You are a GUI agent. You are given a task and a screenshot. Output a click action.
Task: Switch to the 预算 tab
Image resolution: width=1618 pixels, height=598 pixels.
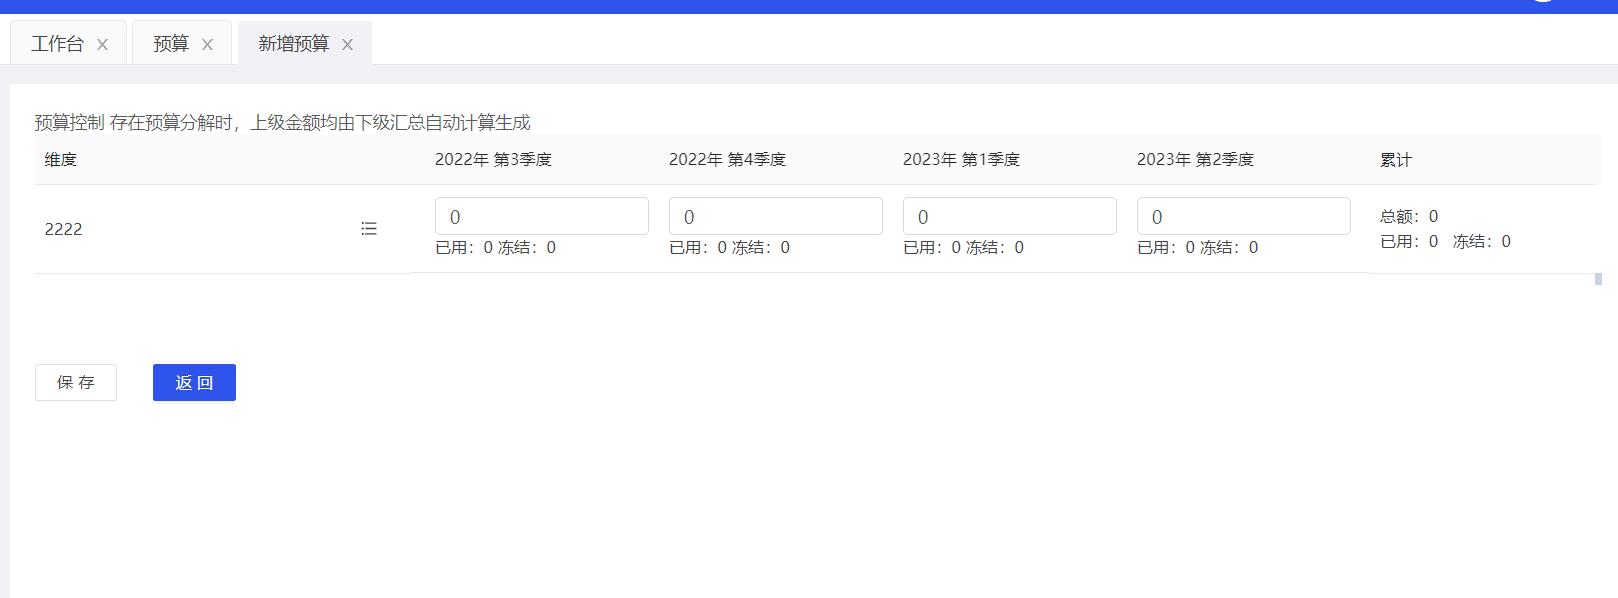click(170, 44)
